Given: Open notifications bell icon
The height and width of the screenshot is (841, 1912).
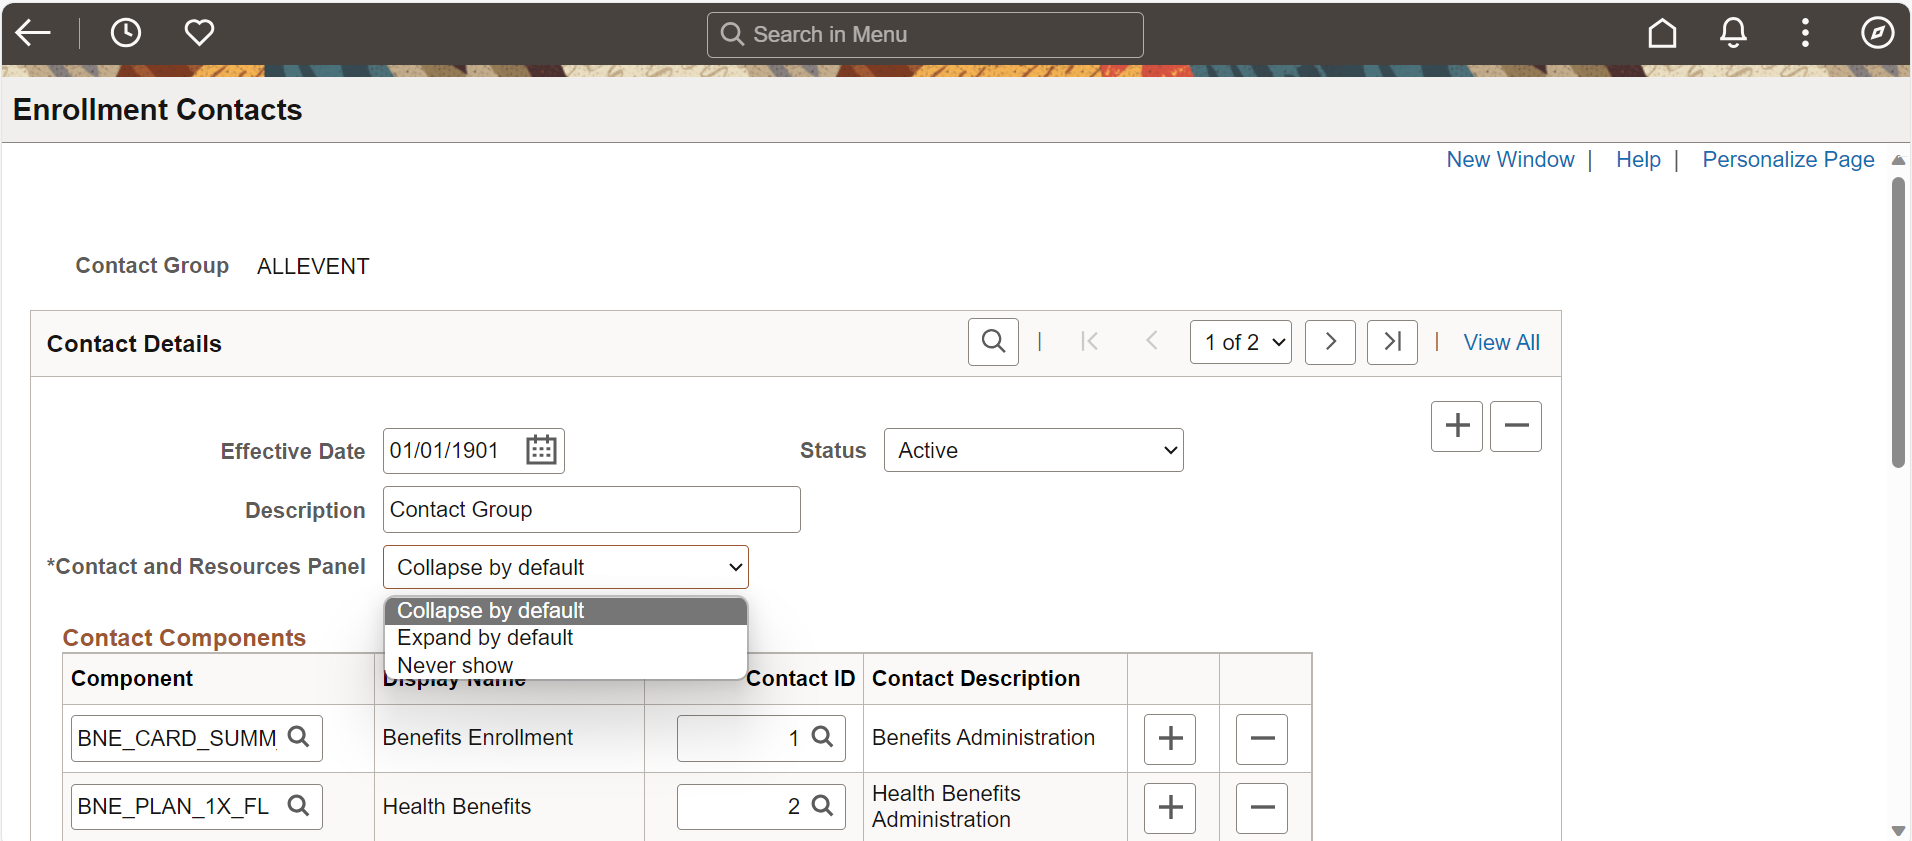Looking at the screenshot, I should coord(1733,33).
